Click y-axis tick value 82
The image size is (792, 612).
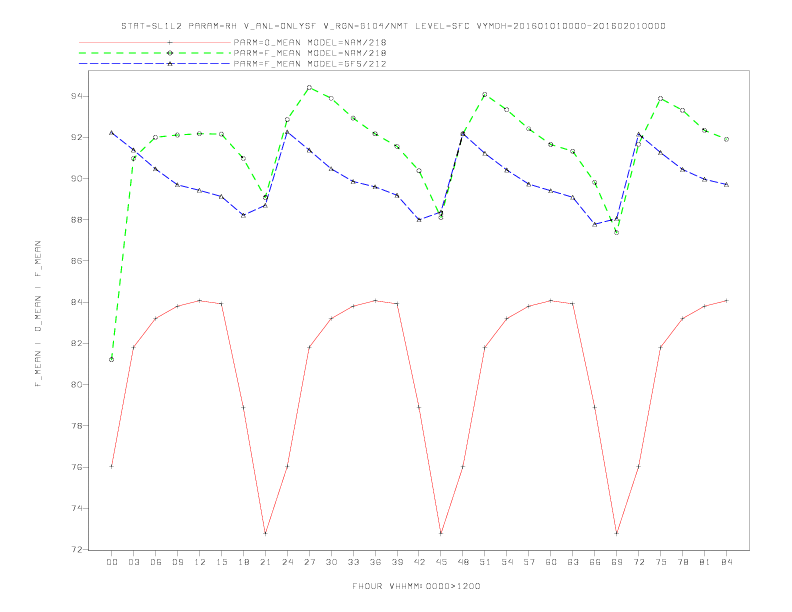[x=77, y=343]
